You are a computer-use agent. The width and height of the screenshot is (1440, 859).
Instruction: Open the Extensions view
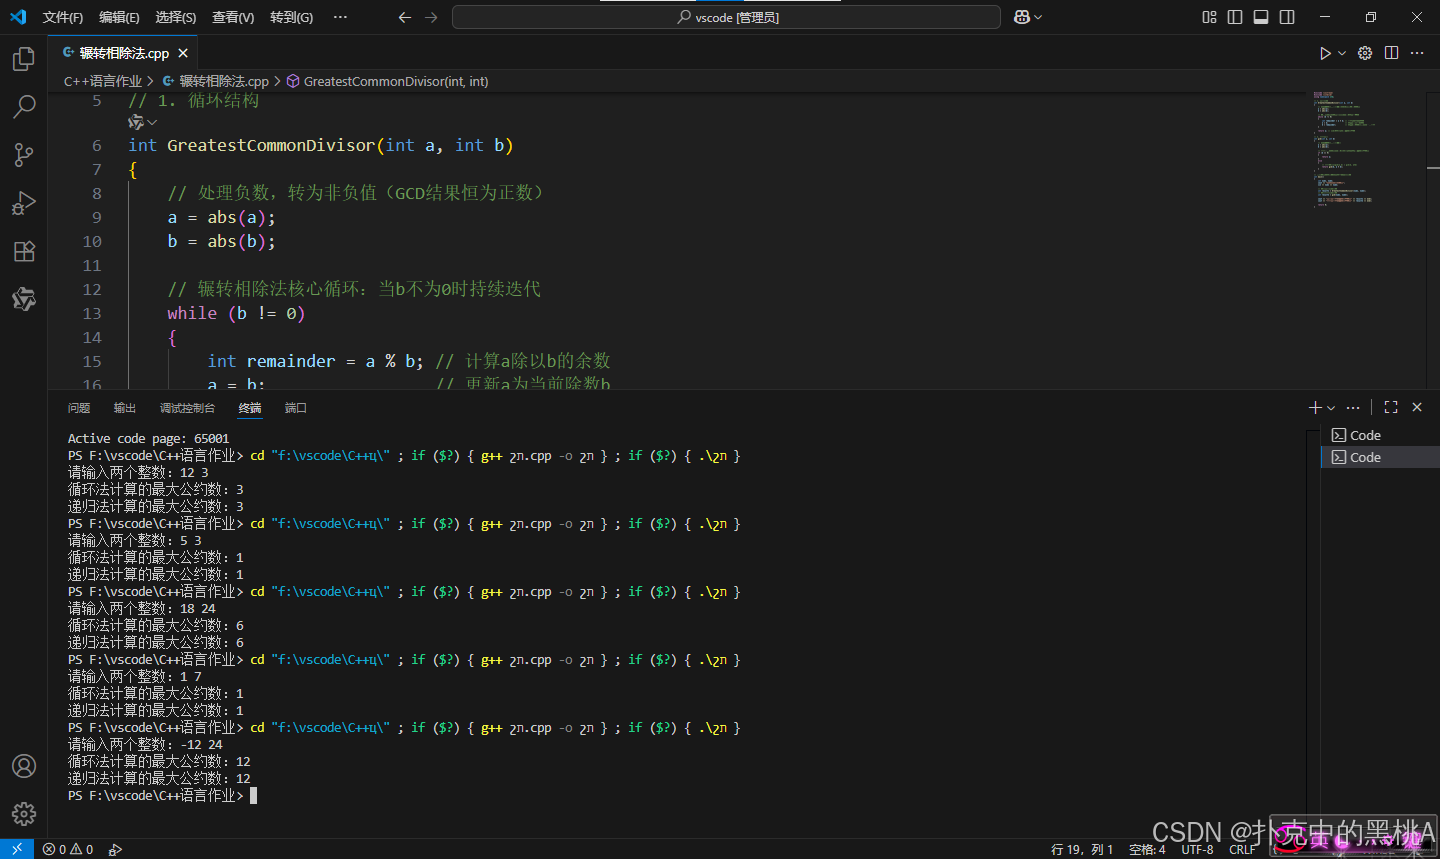[24, 250]
